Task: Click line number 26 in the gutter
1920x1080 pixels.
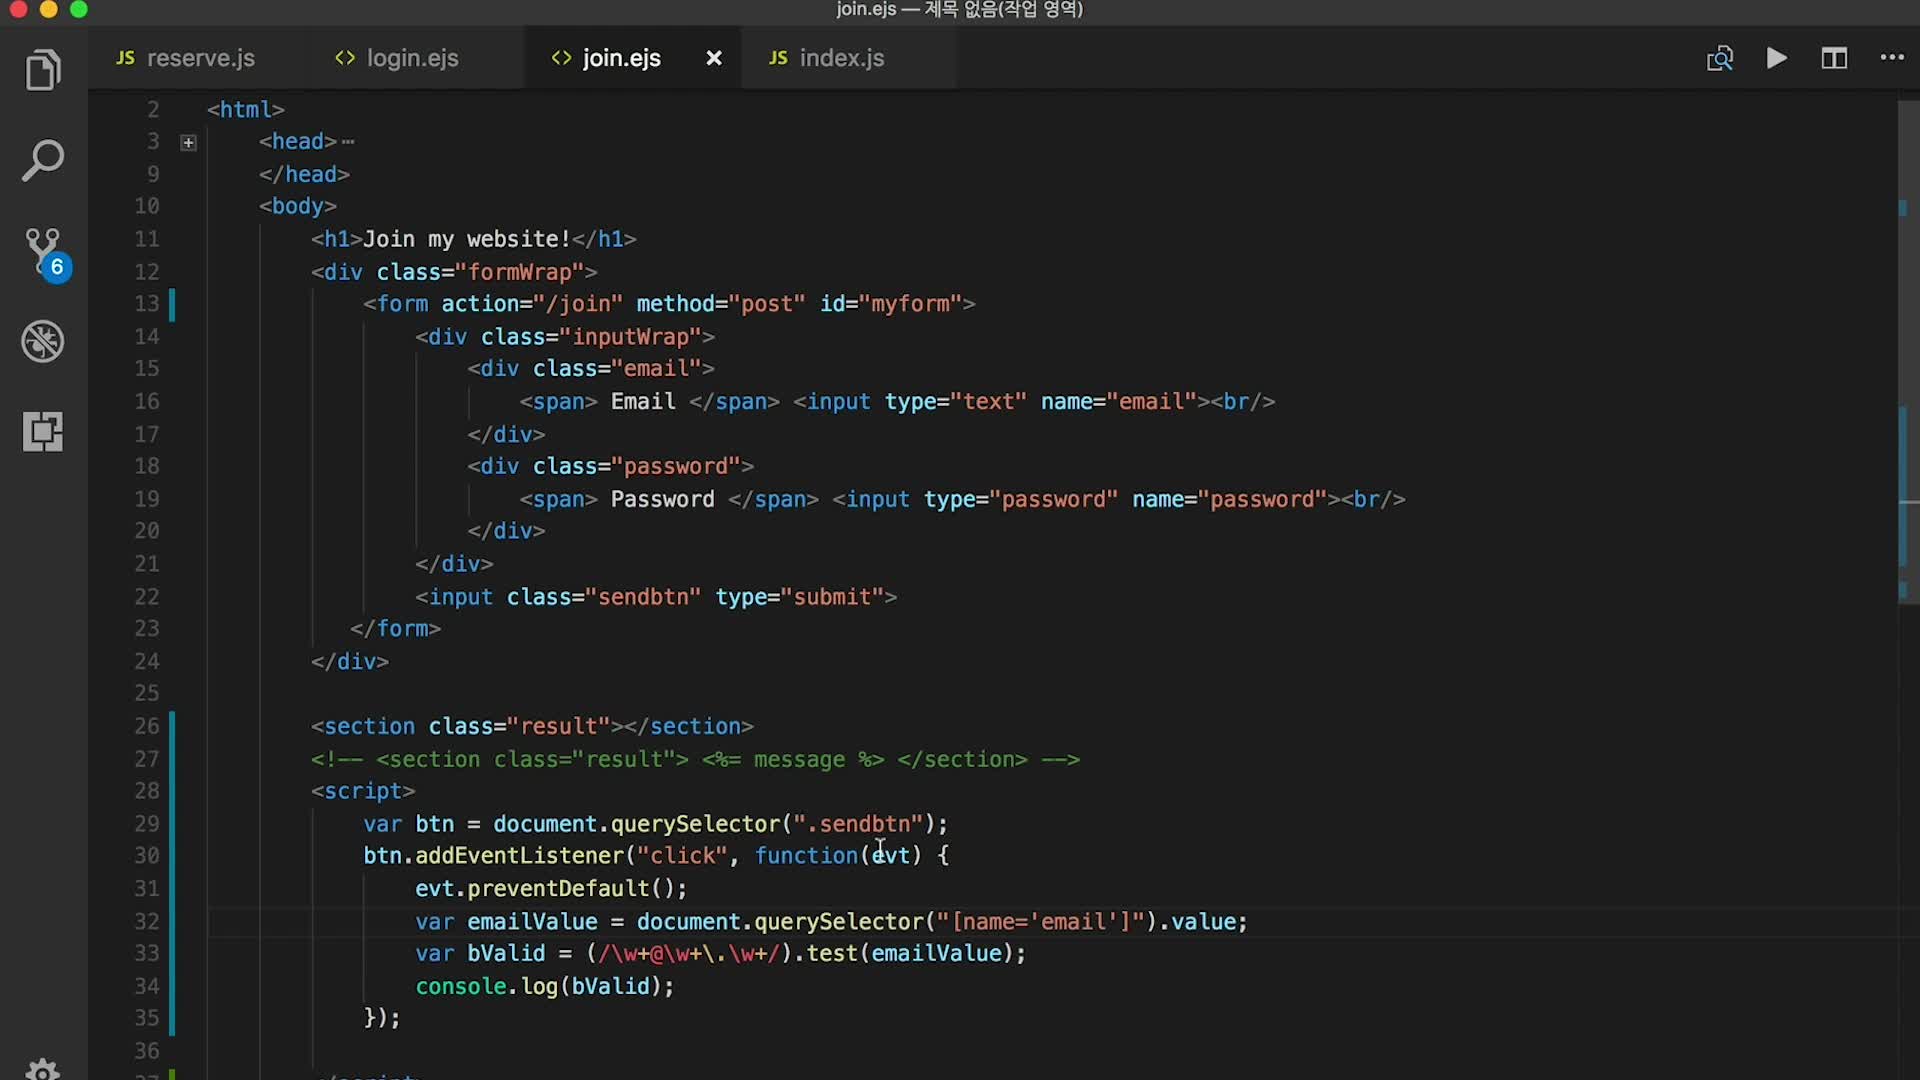Action: point(147,726)
